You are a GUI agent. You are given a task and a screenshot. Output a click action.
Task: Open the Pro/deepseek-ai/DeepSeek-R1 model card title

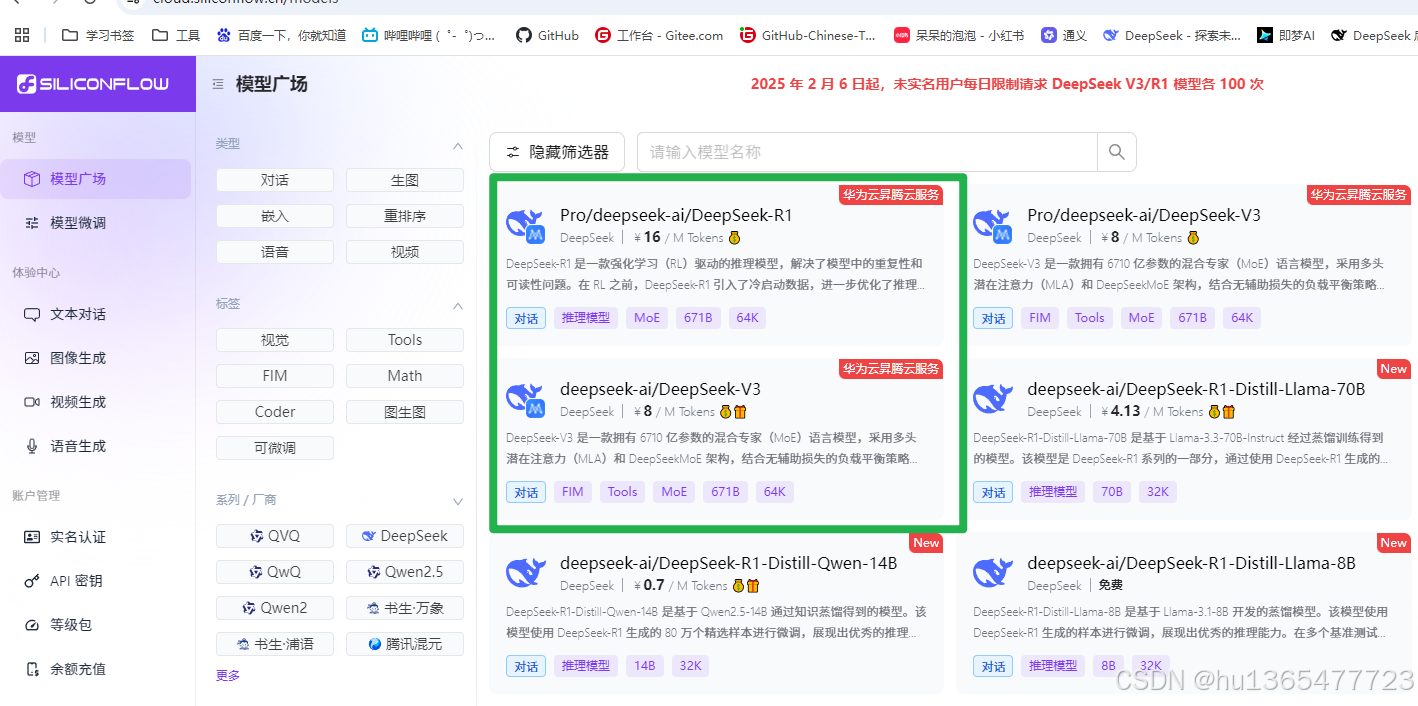click(x=676, y=215)
